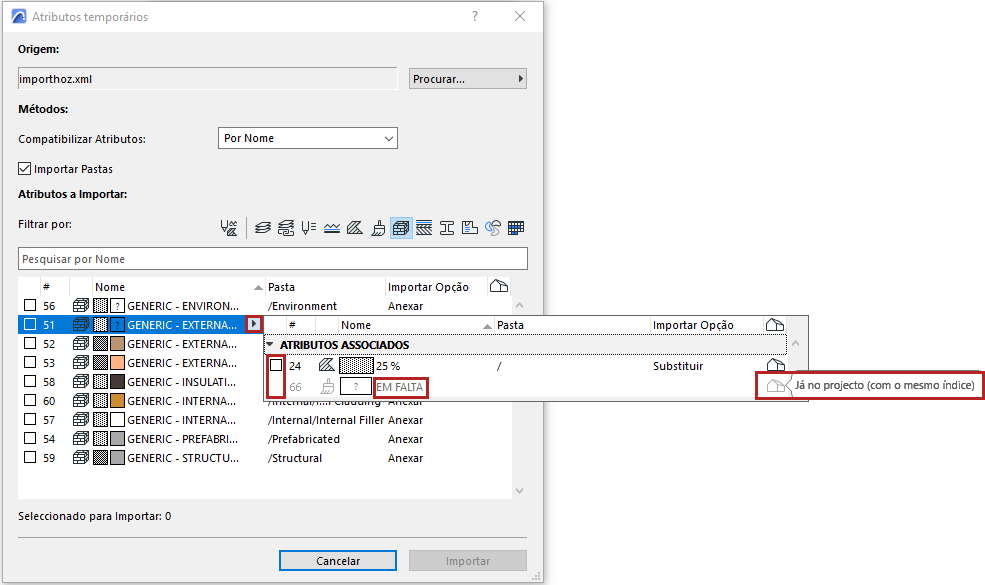Click building material icon on row 52
The width and height of the screenshot is (985, 585).
coord(80,344)
